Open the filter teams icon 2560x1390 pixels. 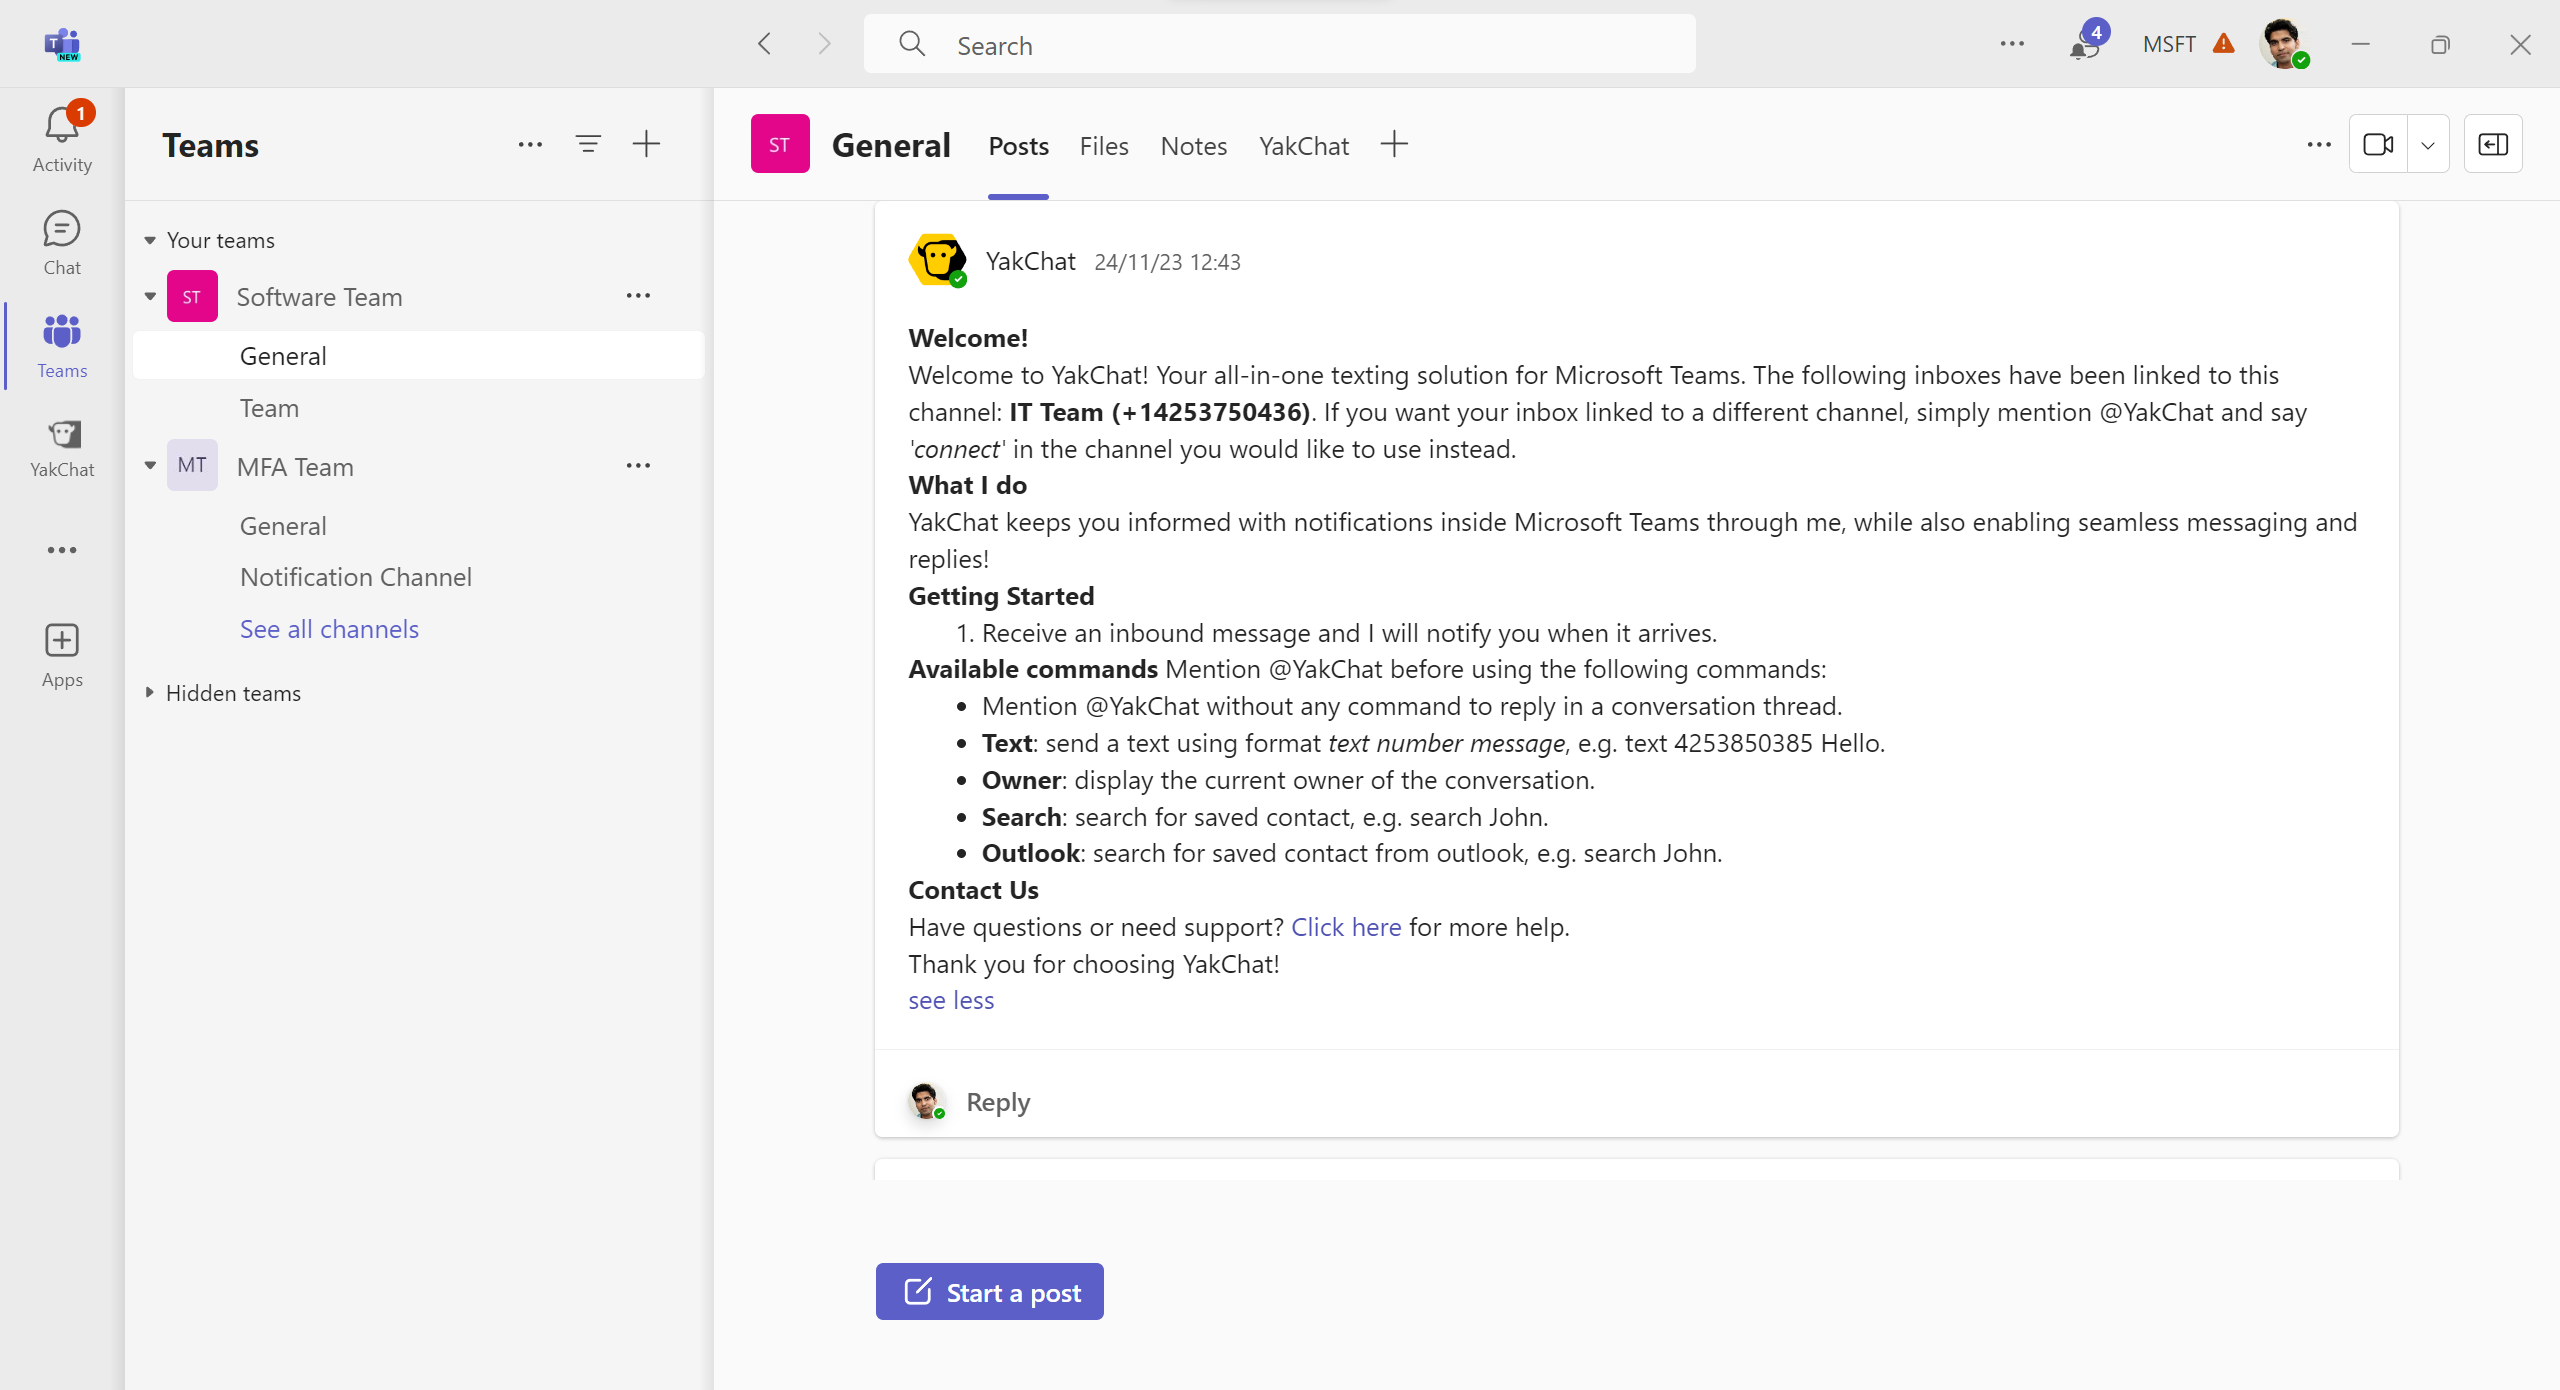click(x=588, y=145)
